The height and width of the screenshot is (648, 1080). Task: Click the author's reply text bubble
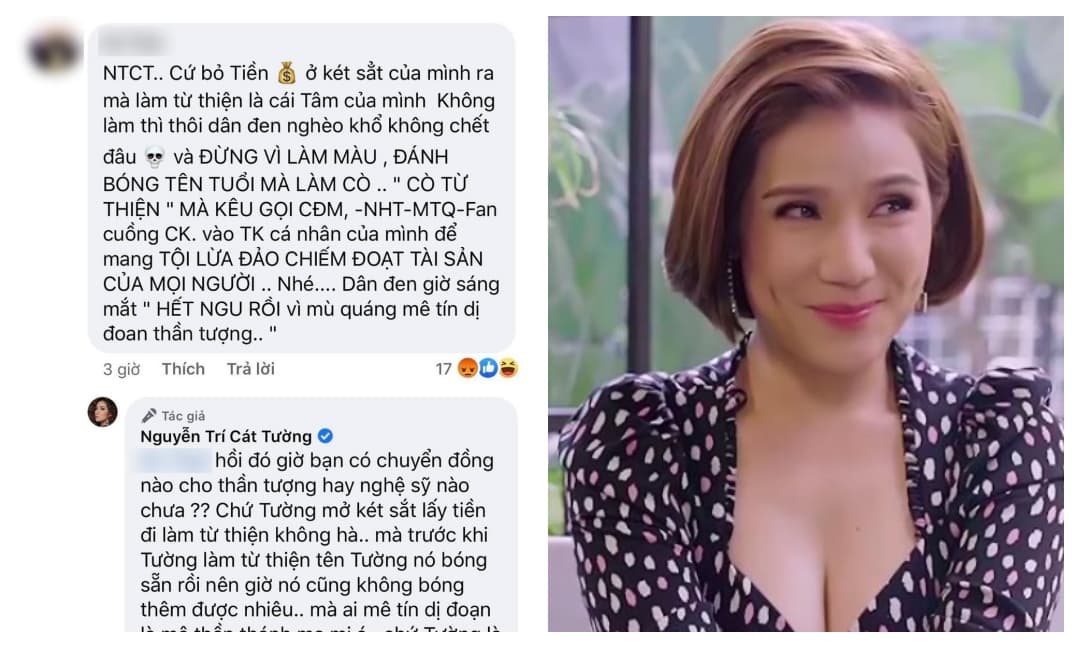(321, 514)
